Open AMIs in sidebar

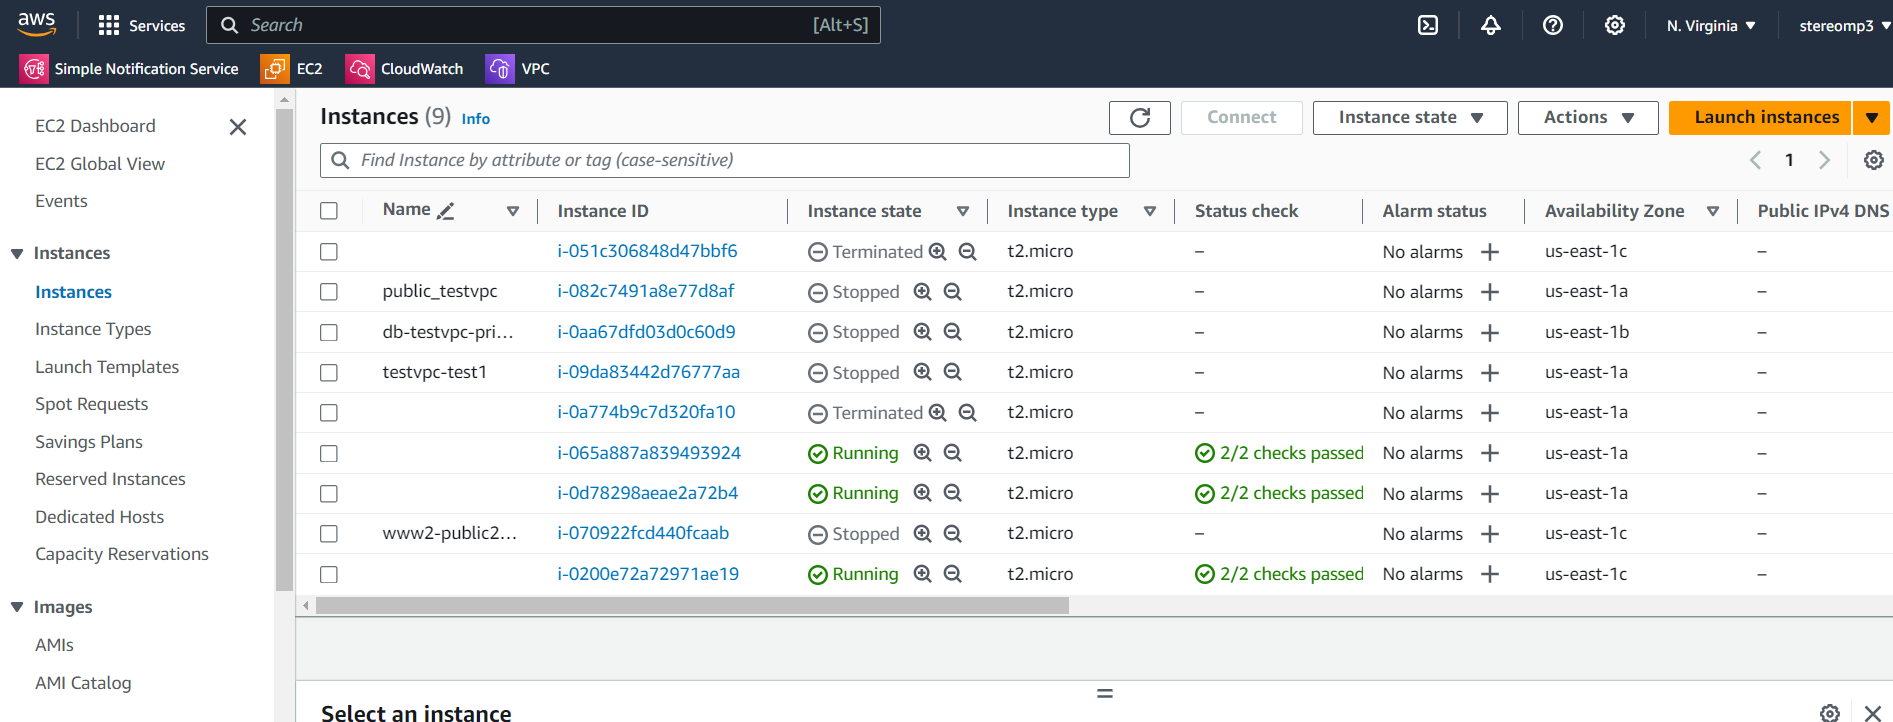pyautogui.click(x=54, y=645)
